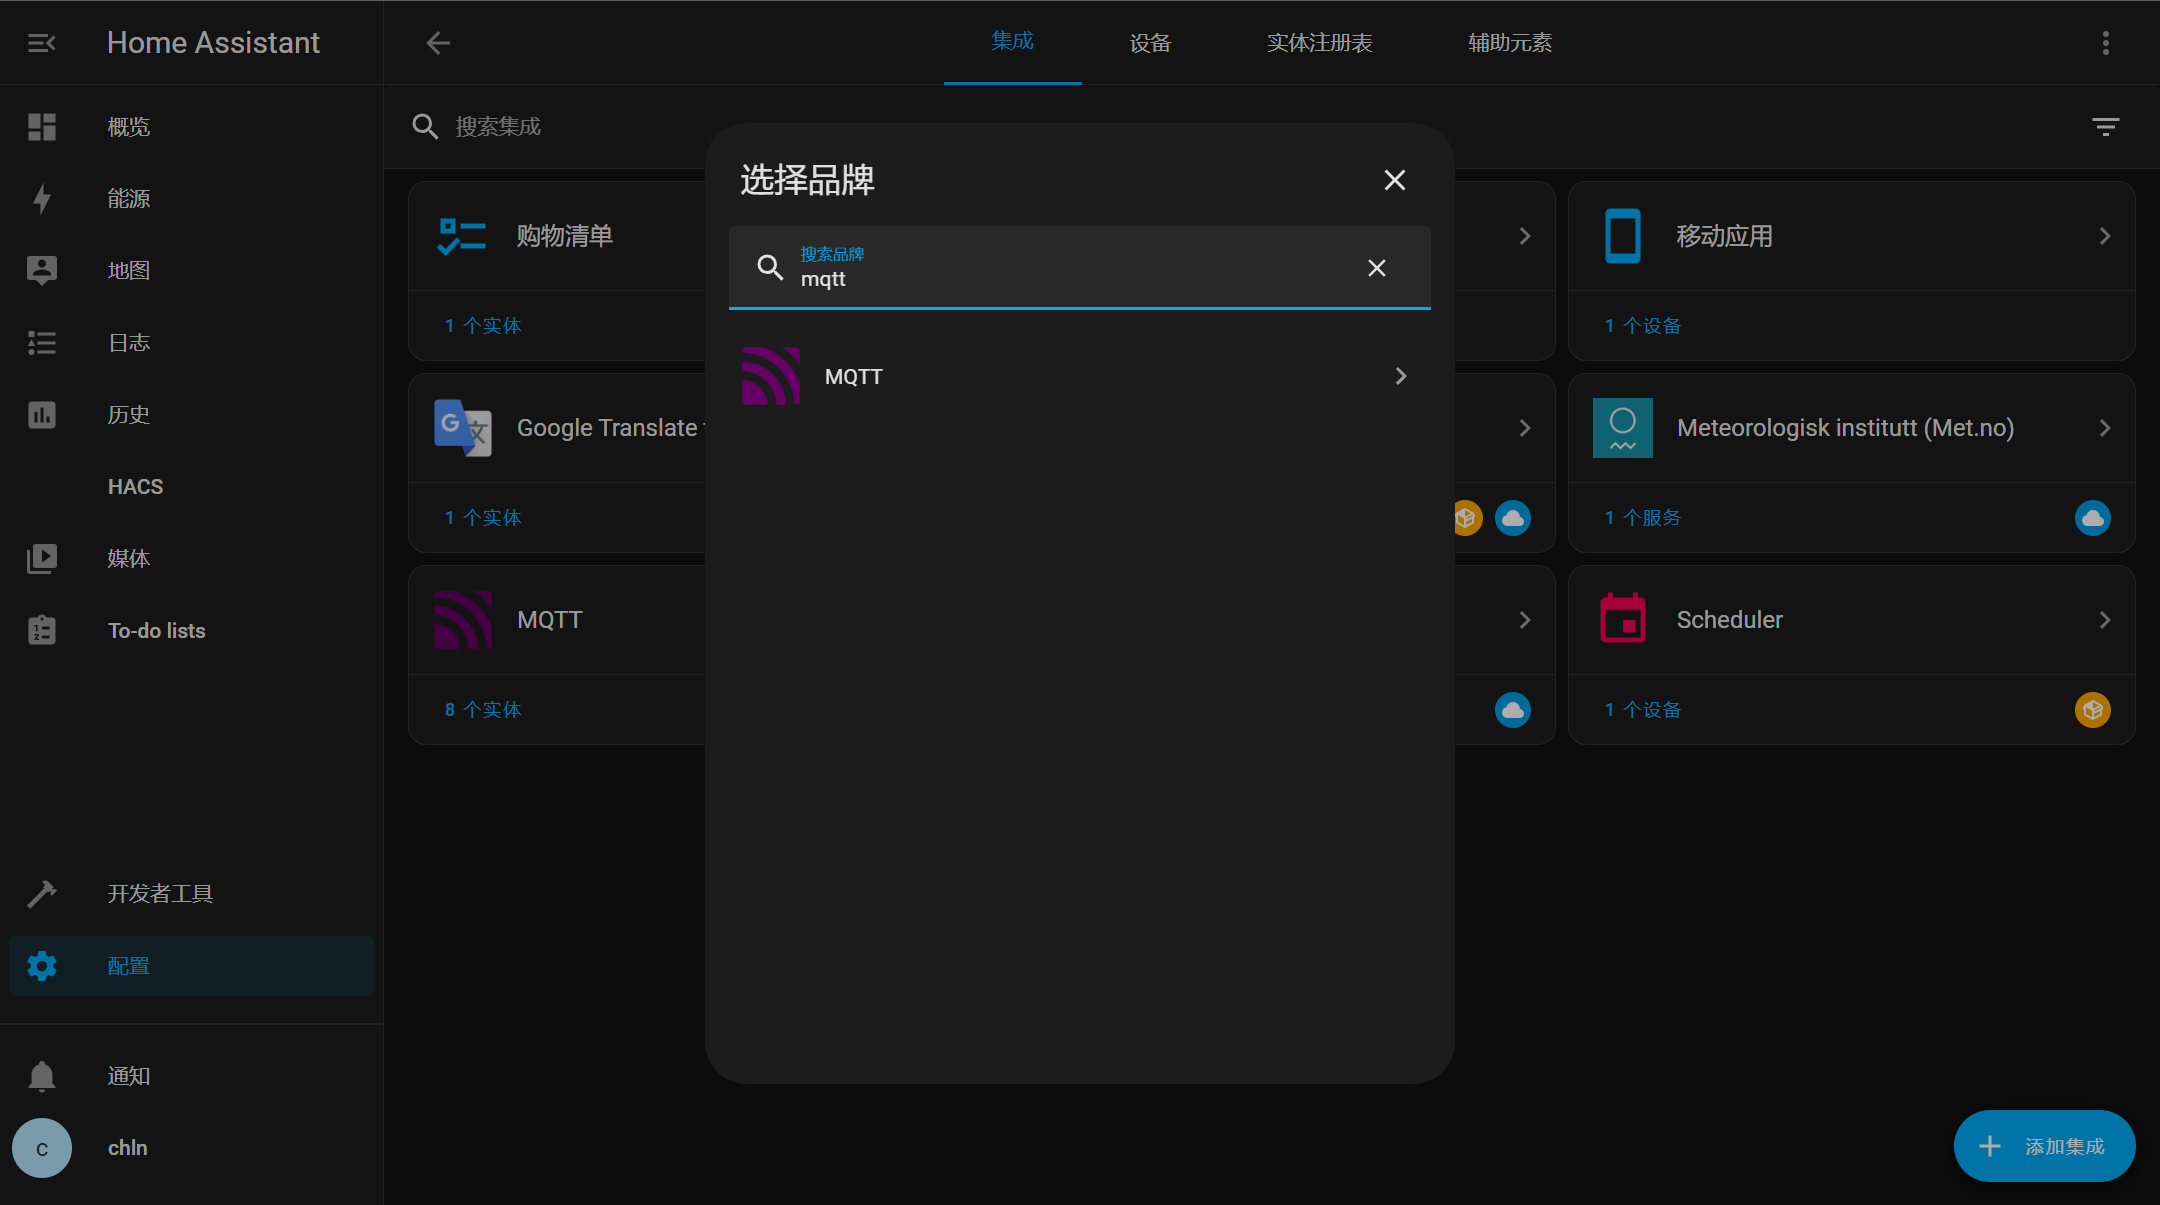Open the 1 个服务 link under Met.no
The image size is (2160, 1205).
pos(1643,518)
